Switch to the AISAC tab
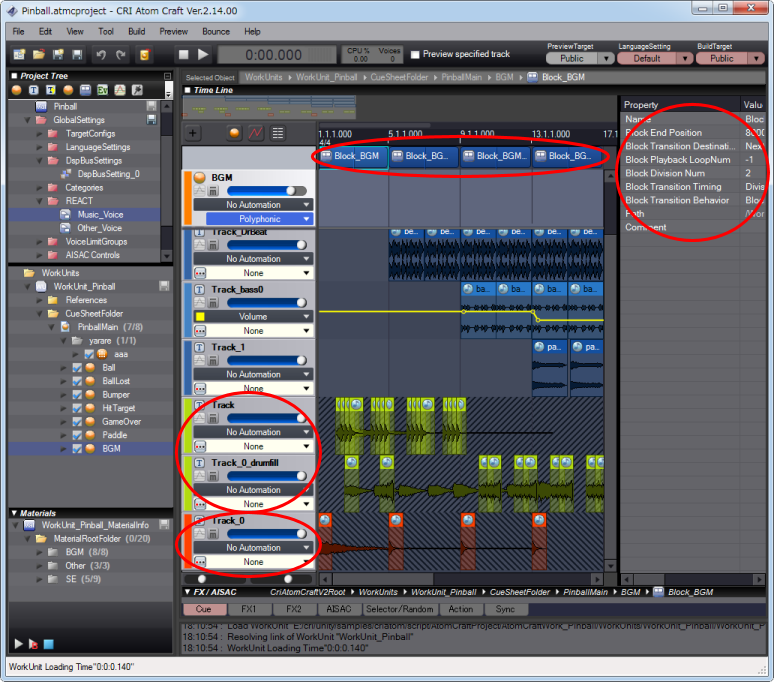This screenshot has height=682, width=774. tap(338, 609)
